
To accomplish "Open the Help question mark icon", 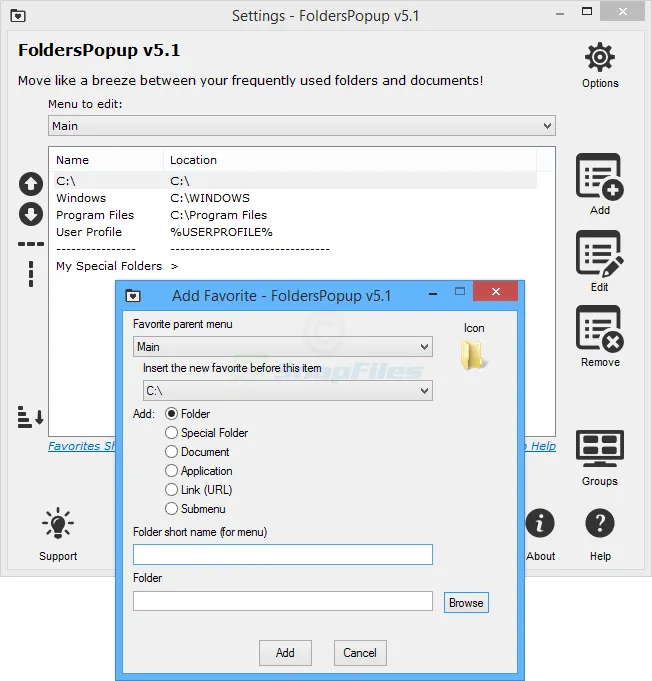I will 600,523.
